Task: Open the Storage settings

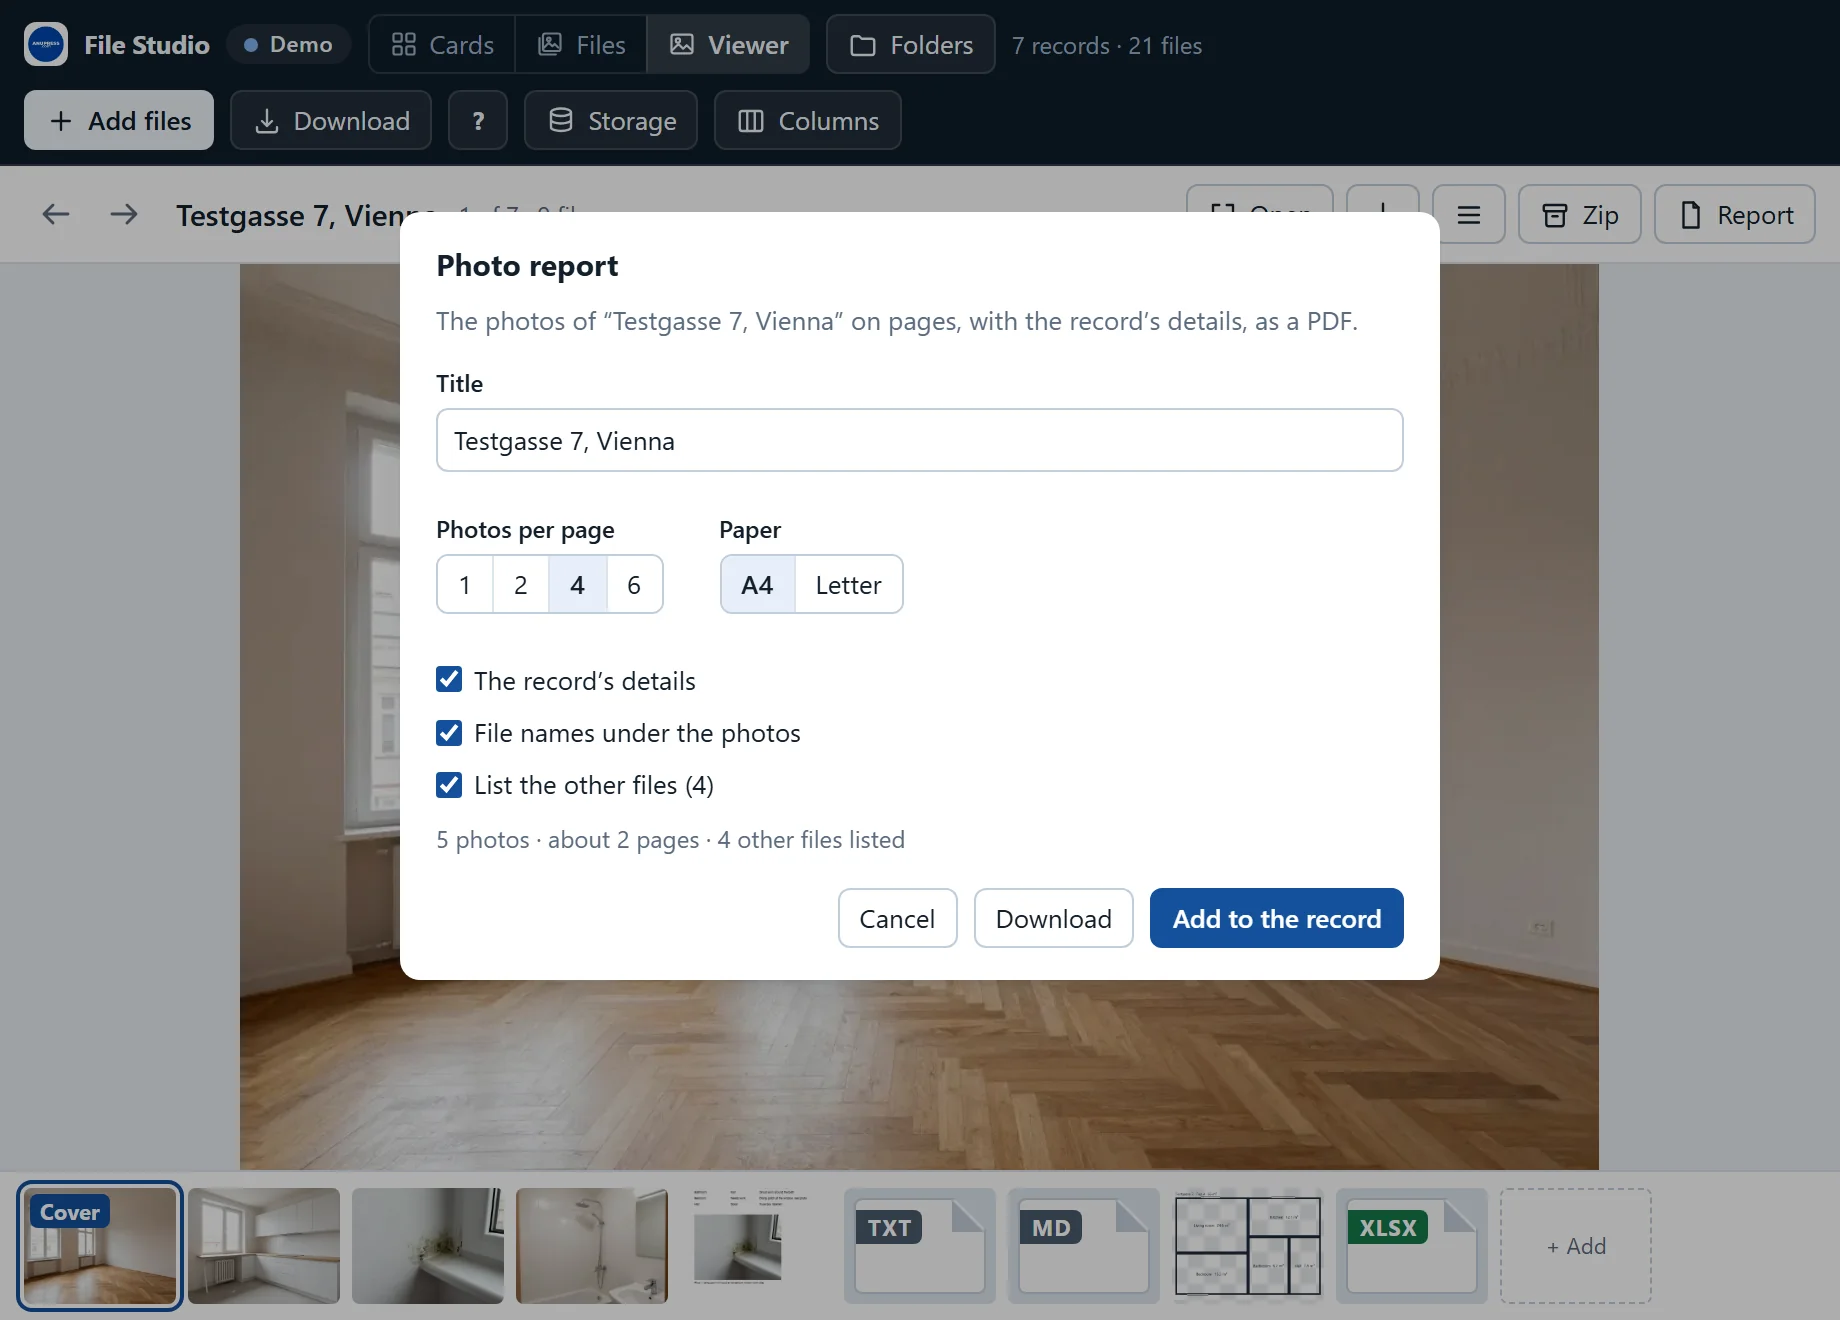Action: pyautogui.click(x=611, y=121)
